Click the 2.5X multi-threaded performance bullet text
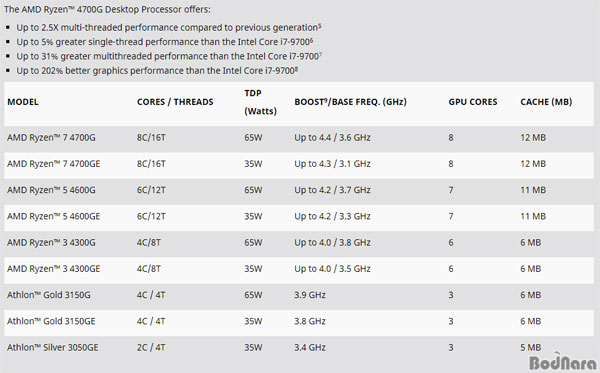 click(168, 28)
